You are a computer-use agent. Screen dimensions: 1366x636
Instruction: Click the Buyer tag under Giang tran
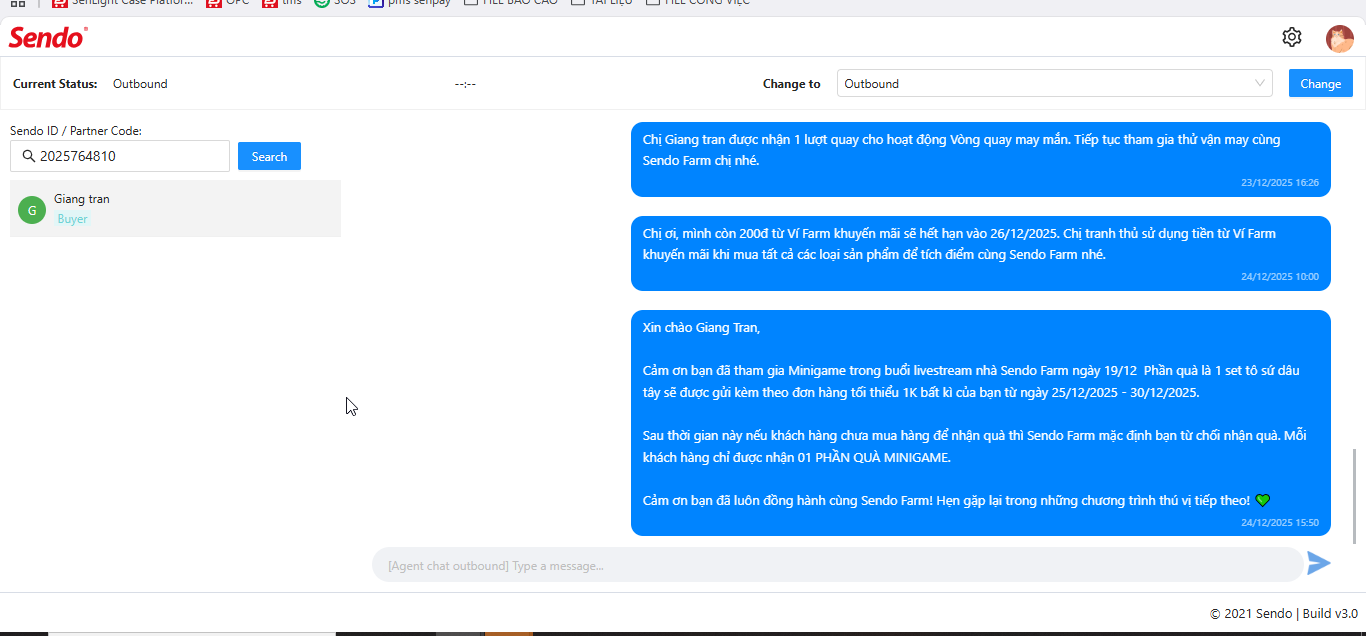pyautogui.click(x=72, y=219)
